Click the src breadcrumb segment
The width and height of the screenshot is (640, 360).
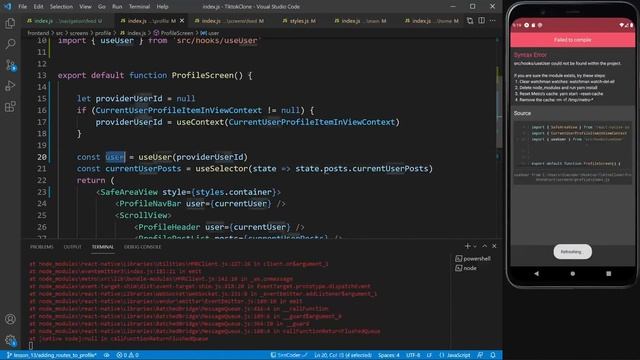point(59,33)
